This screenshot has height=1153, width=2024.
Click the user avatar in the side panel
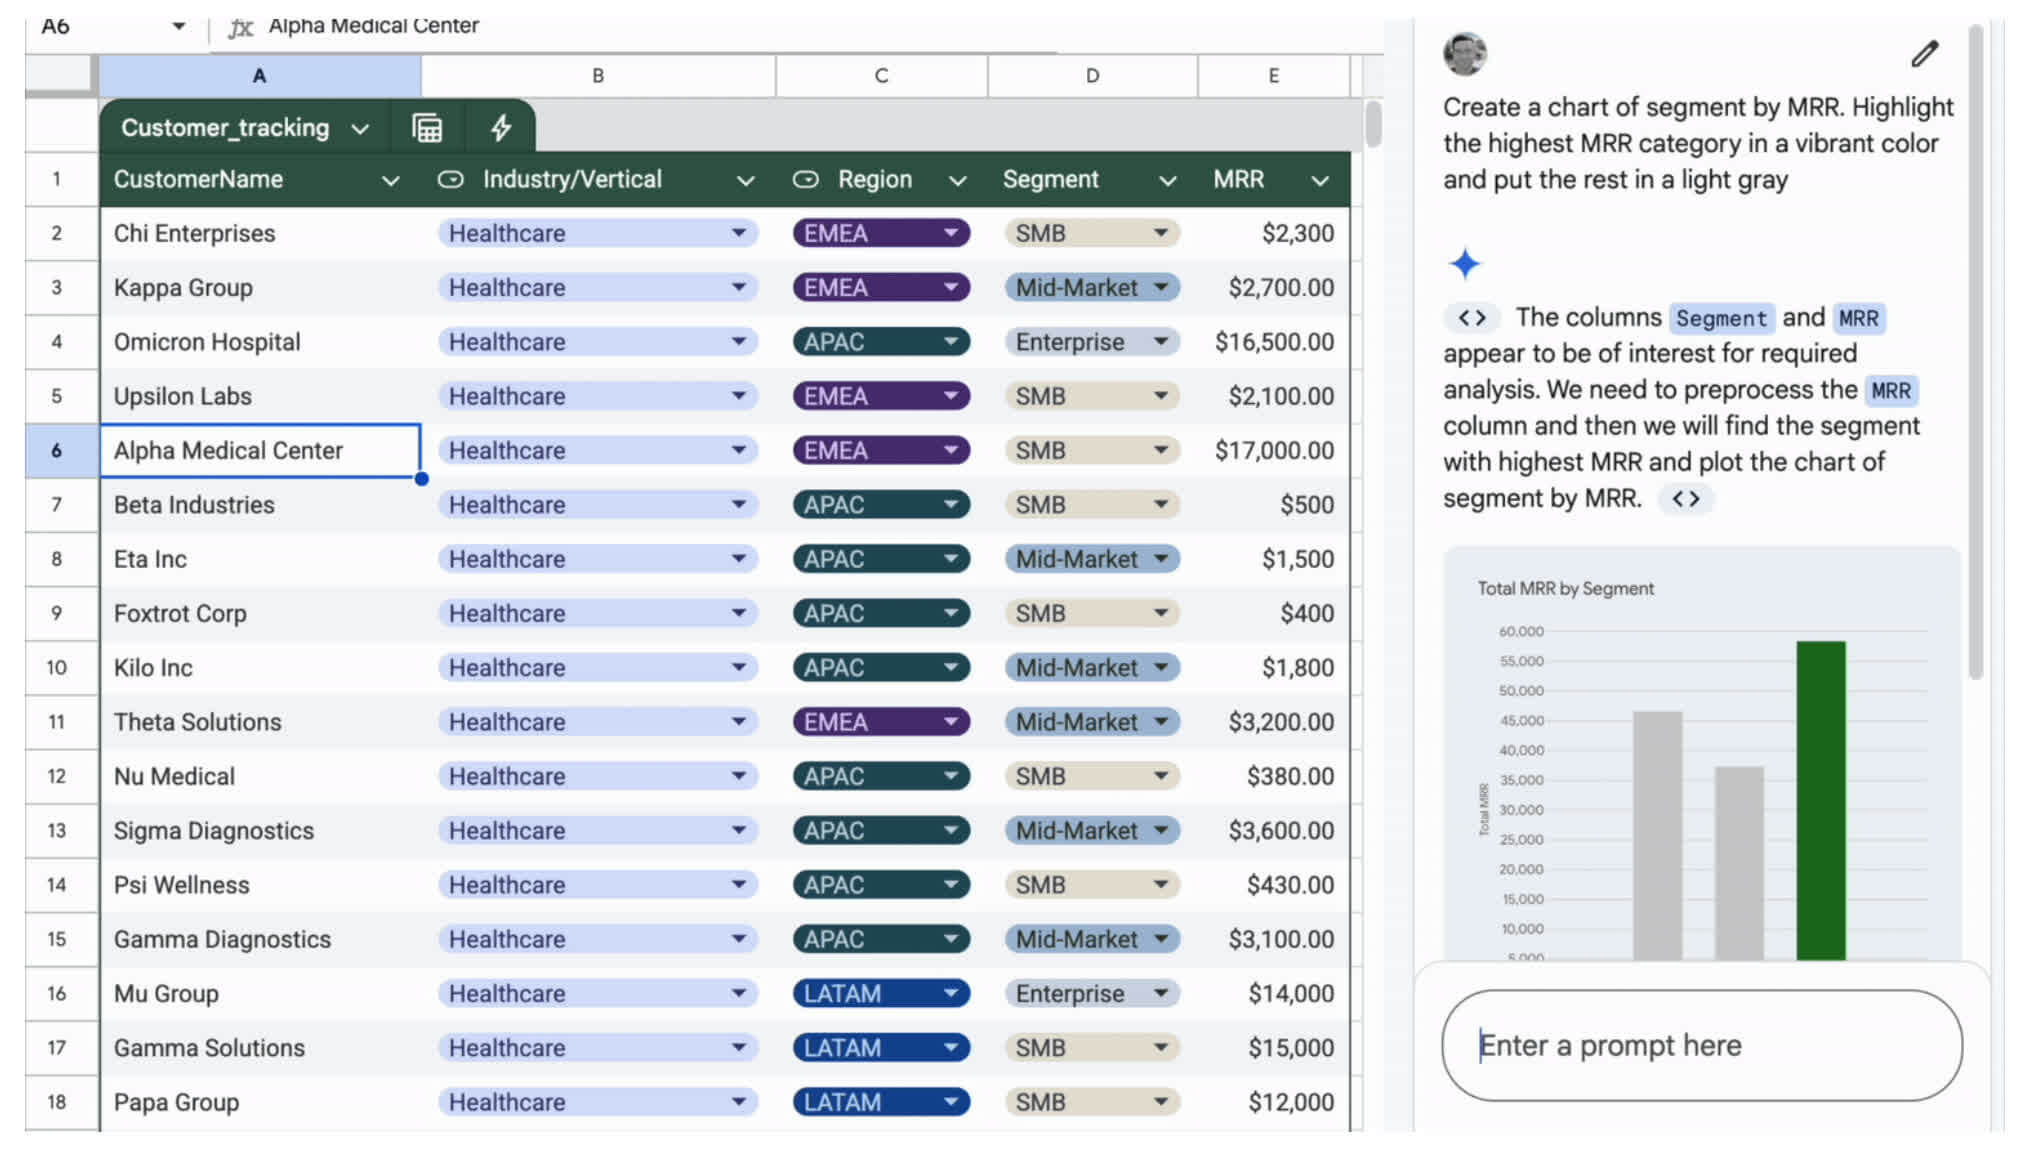tap(1465, 54)
